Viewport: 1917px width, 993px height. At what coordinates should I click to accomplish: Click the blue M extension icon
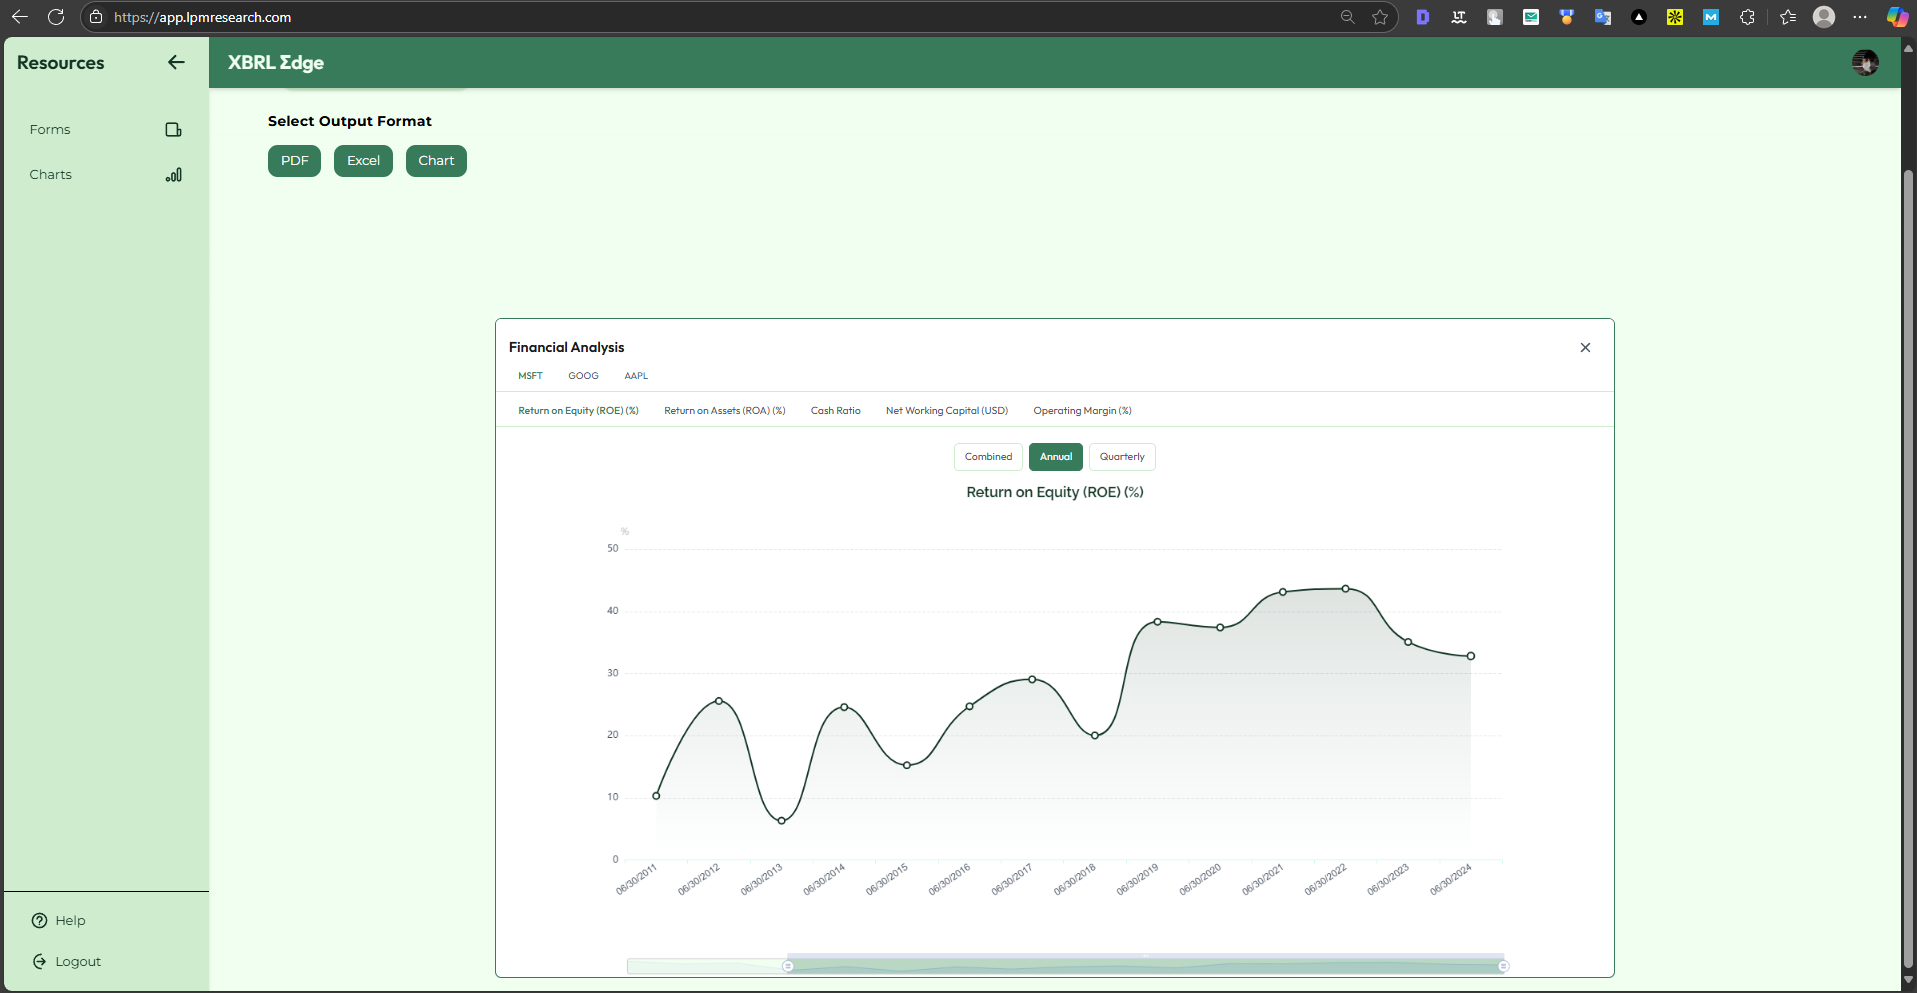point(1711,17)
